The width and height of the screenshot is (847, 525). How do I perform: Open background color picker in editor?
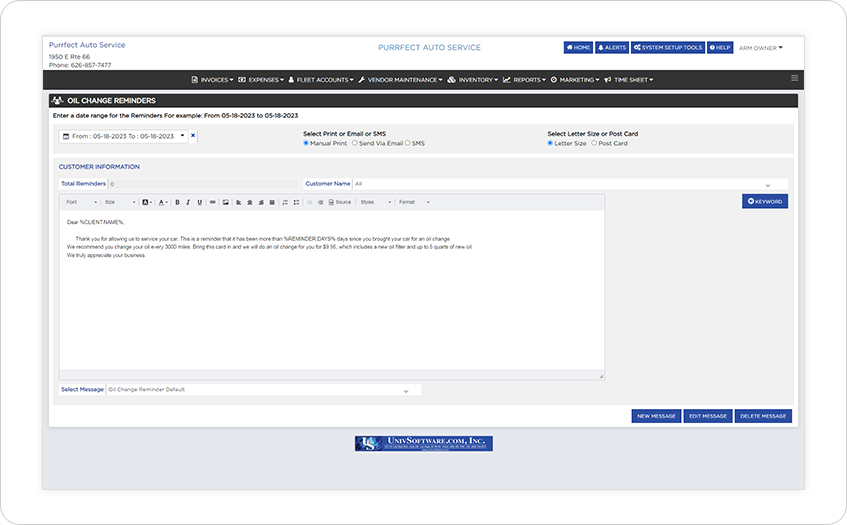[147, 203]
